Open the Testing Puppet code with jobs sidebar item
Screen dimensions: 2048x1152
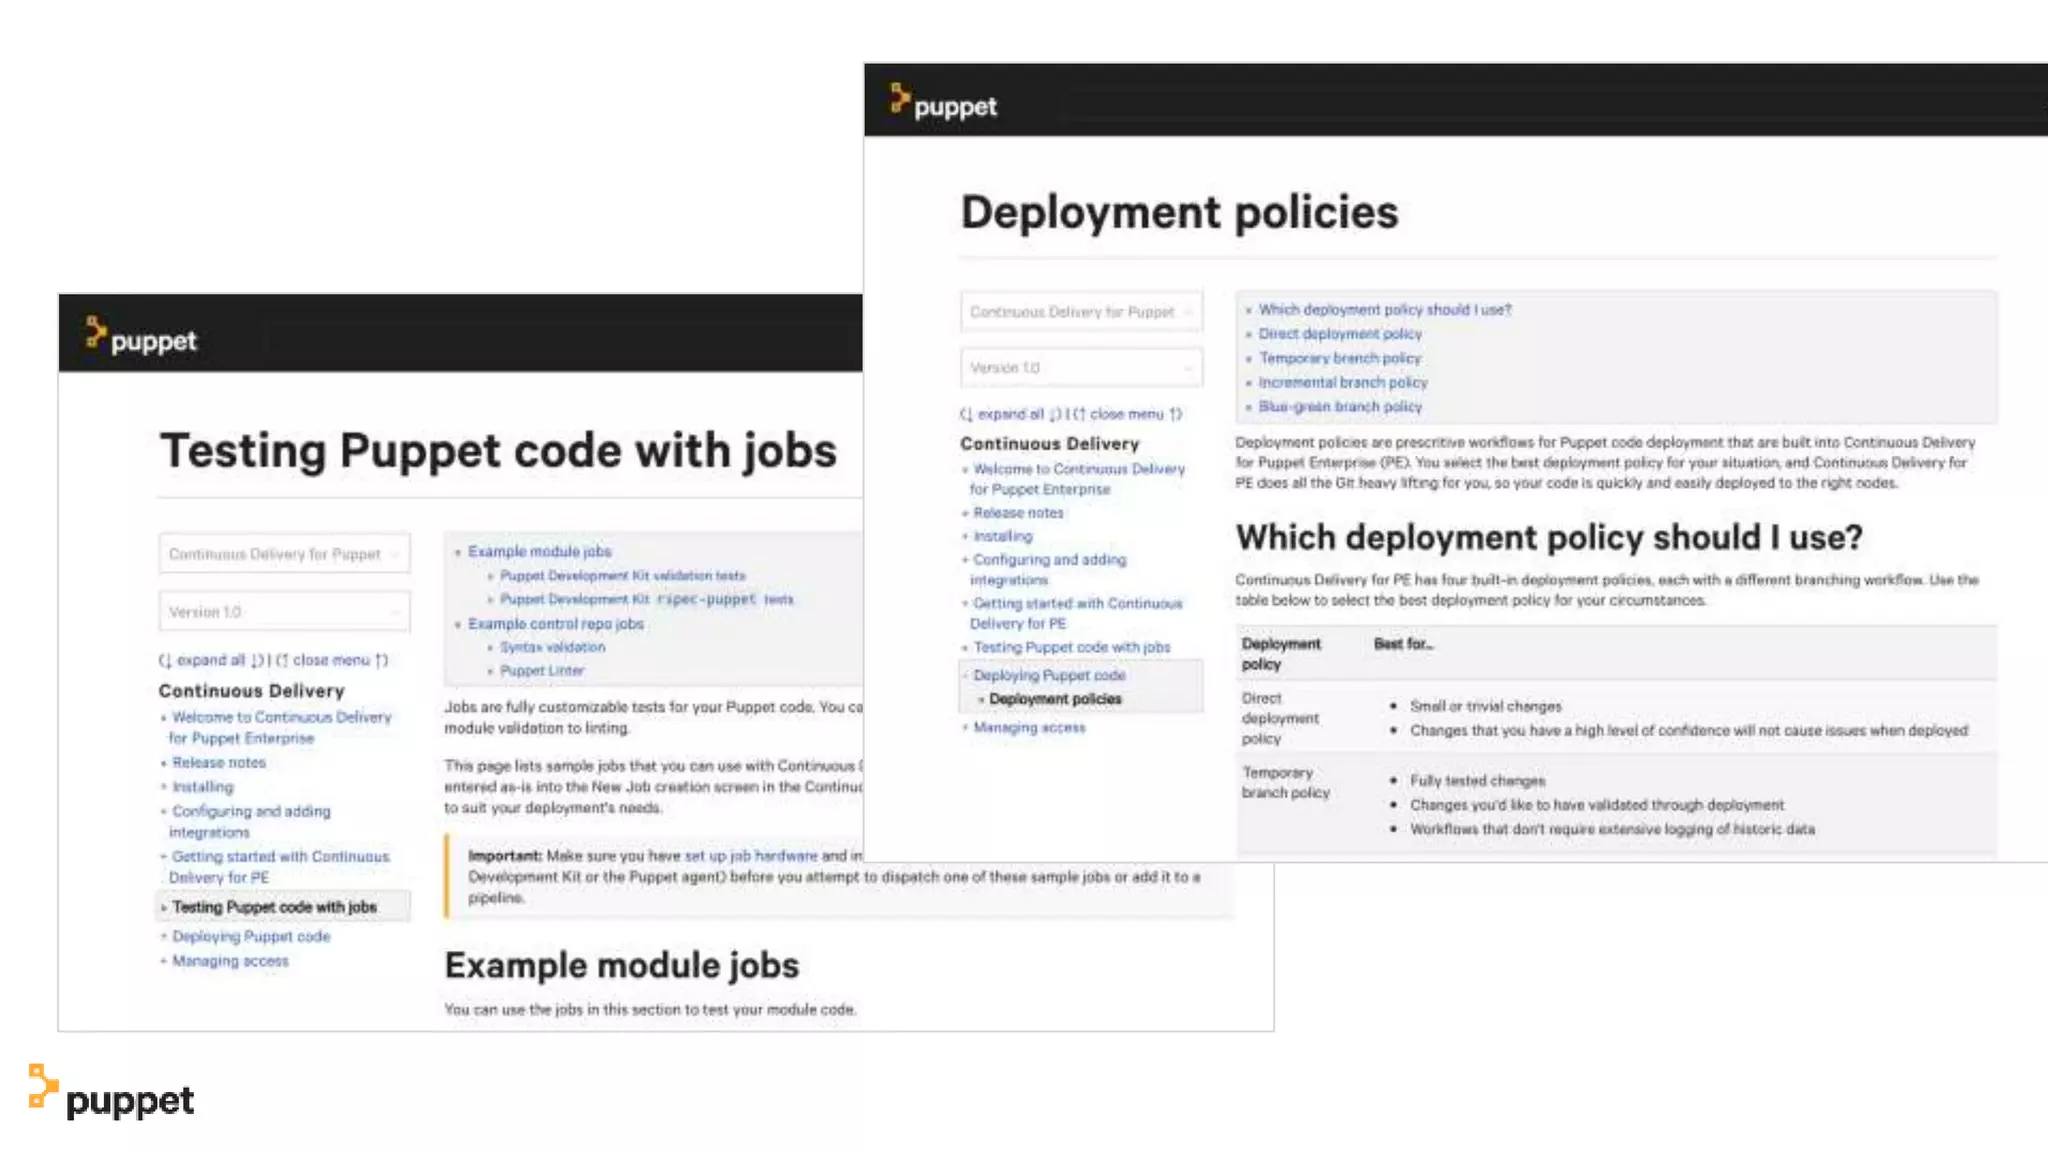[274, 907]
